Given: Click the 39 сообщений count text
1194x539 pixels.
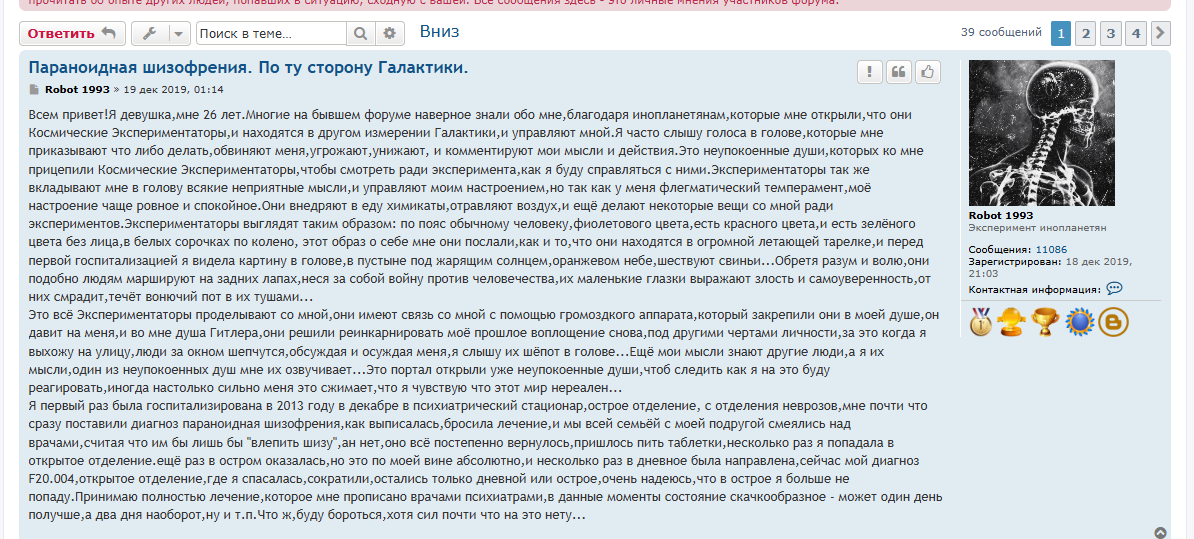Looking at the screenshot, I should tap(1001, 33).
